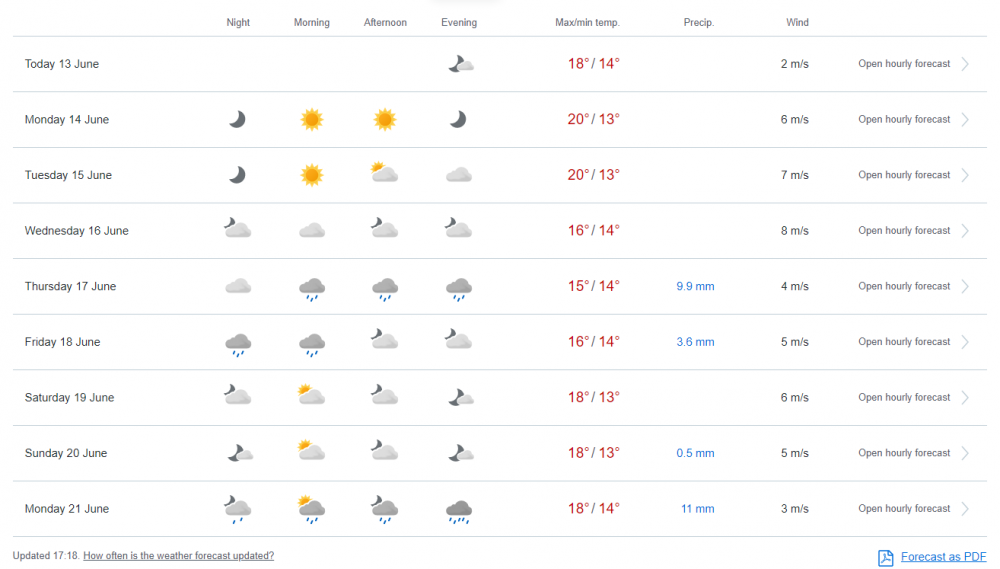Select the Tuesday 15 June row label
The width and height of the screenshot is (1000, 569).
click(68, 175)
